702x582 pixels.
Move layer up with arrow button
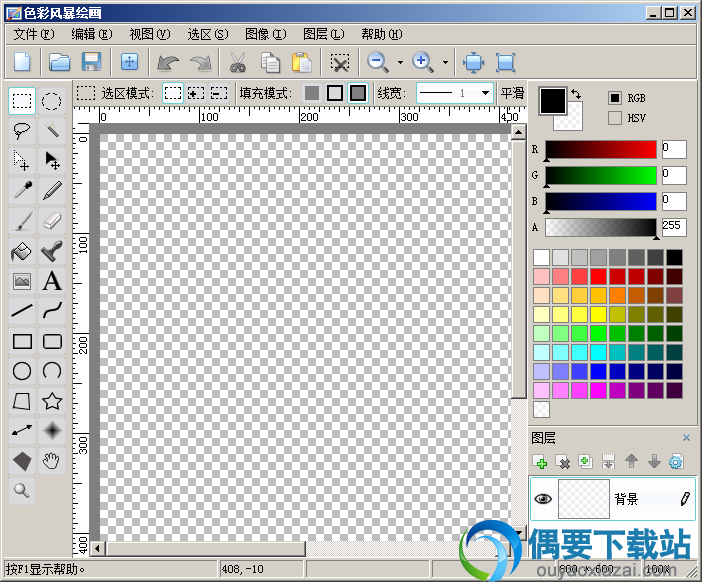(631, 462)
